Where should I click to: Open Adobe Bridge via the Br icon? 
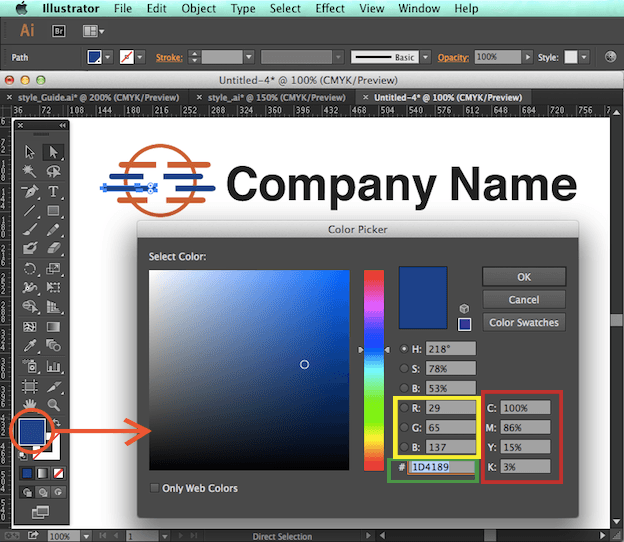click(58, 31)
